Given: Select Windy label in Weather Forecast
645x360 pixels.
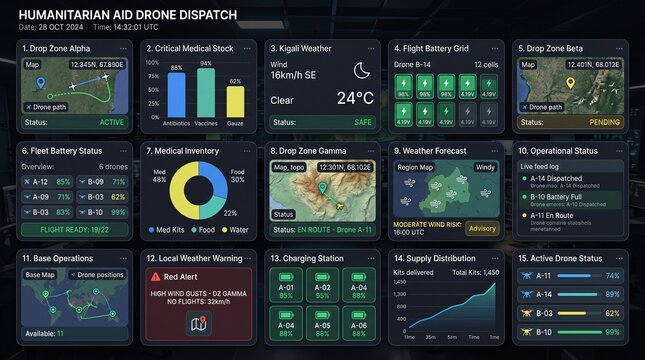Looking at the screenshot, I should pos(485,167).
